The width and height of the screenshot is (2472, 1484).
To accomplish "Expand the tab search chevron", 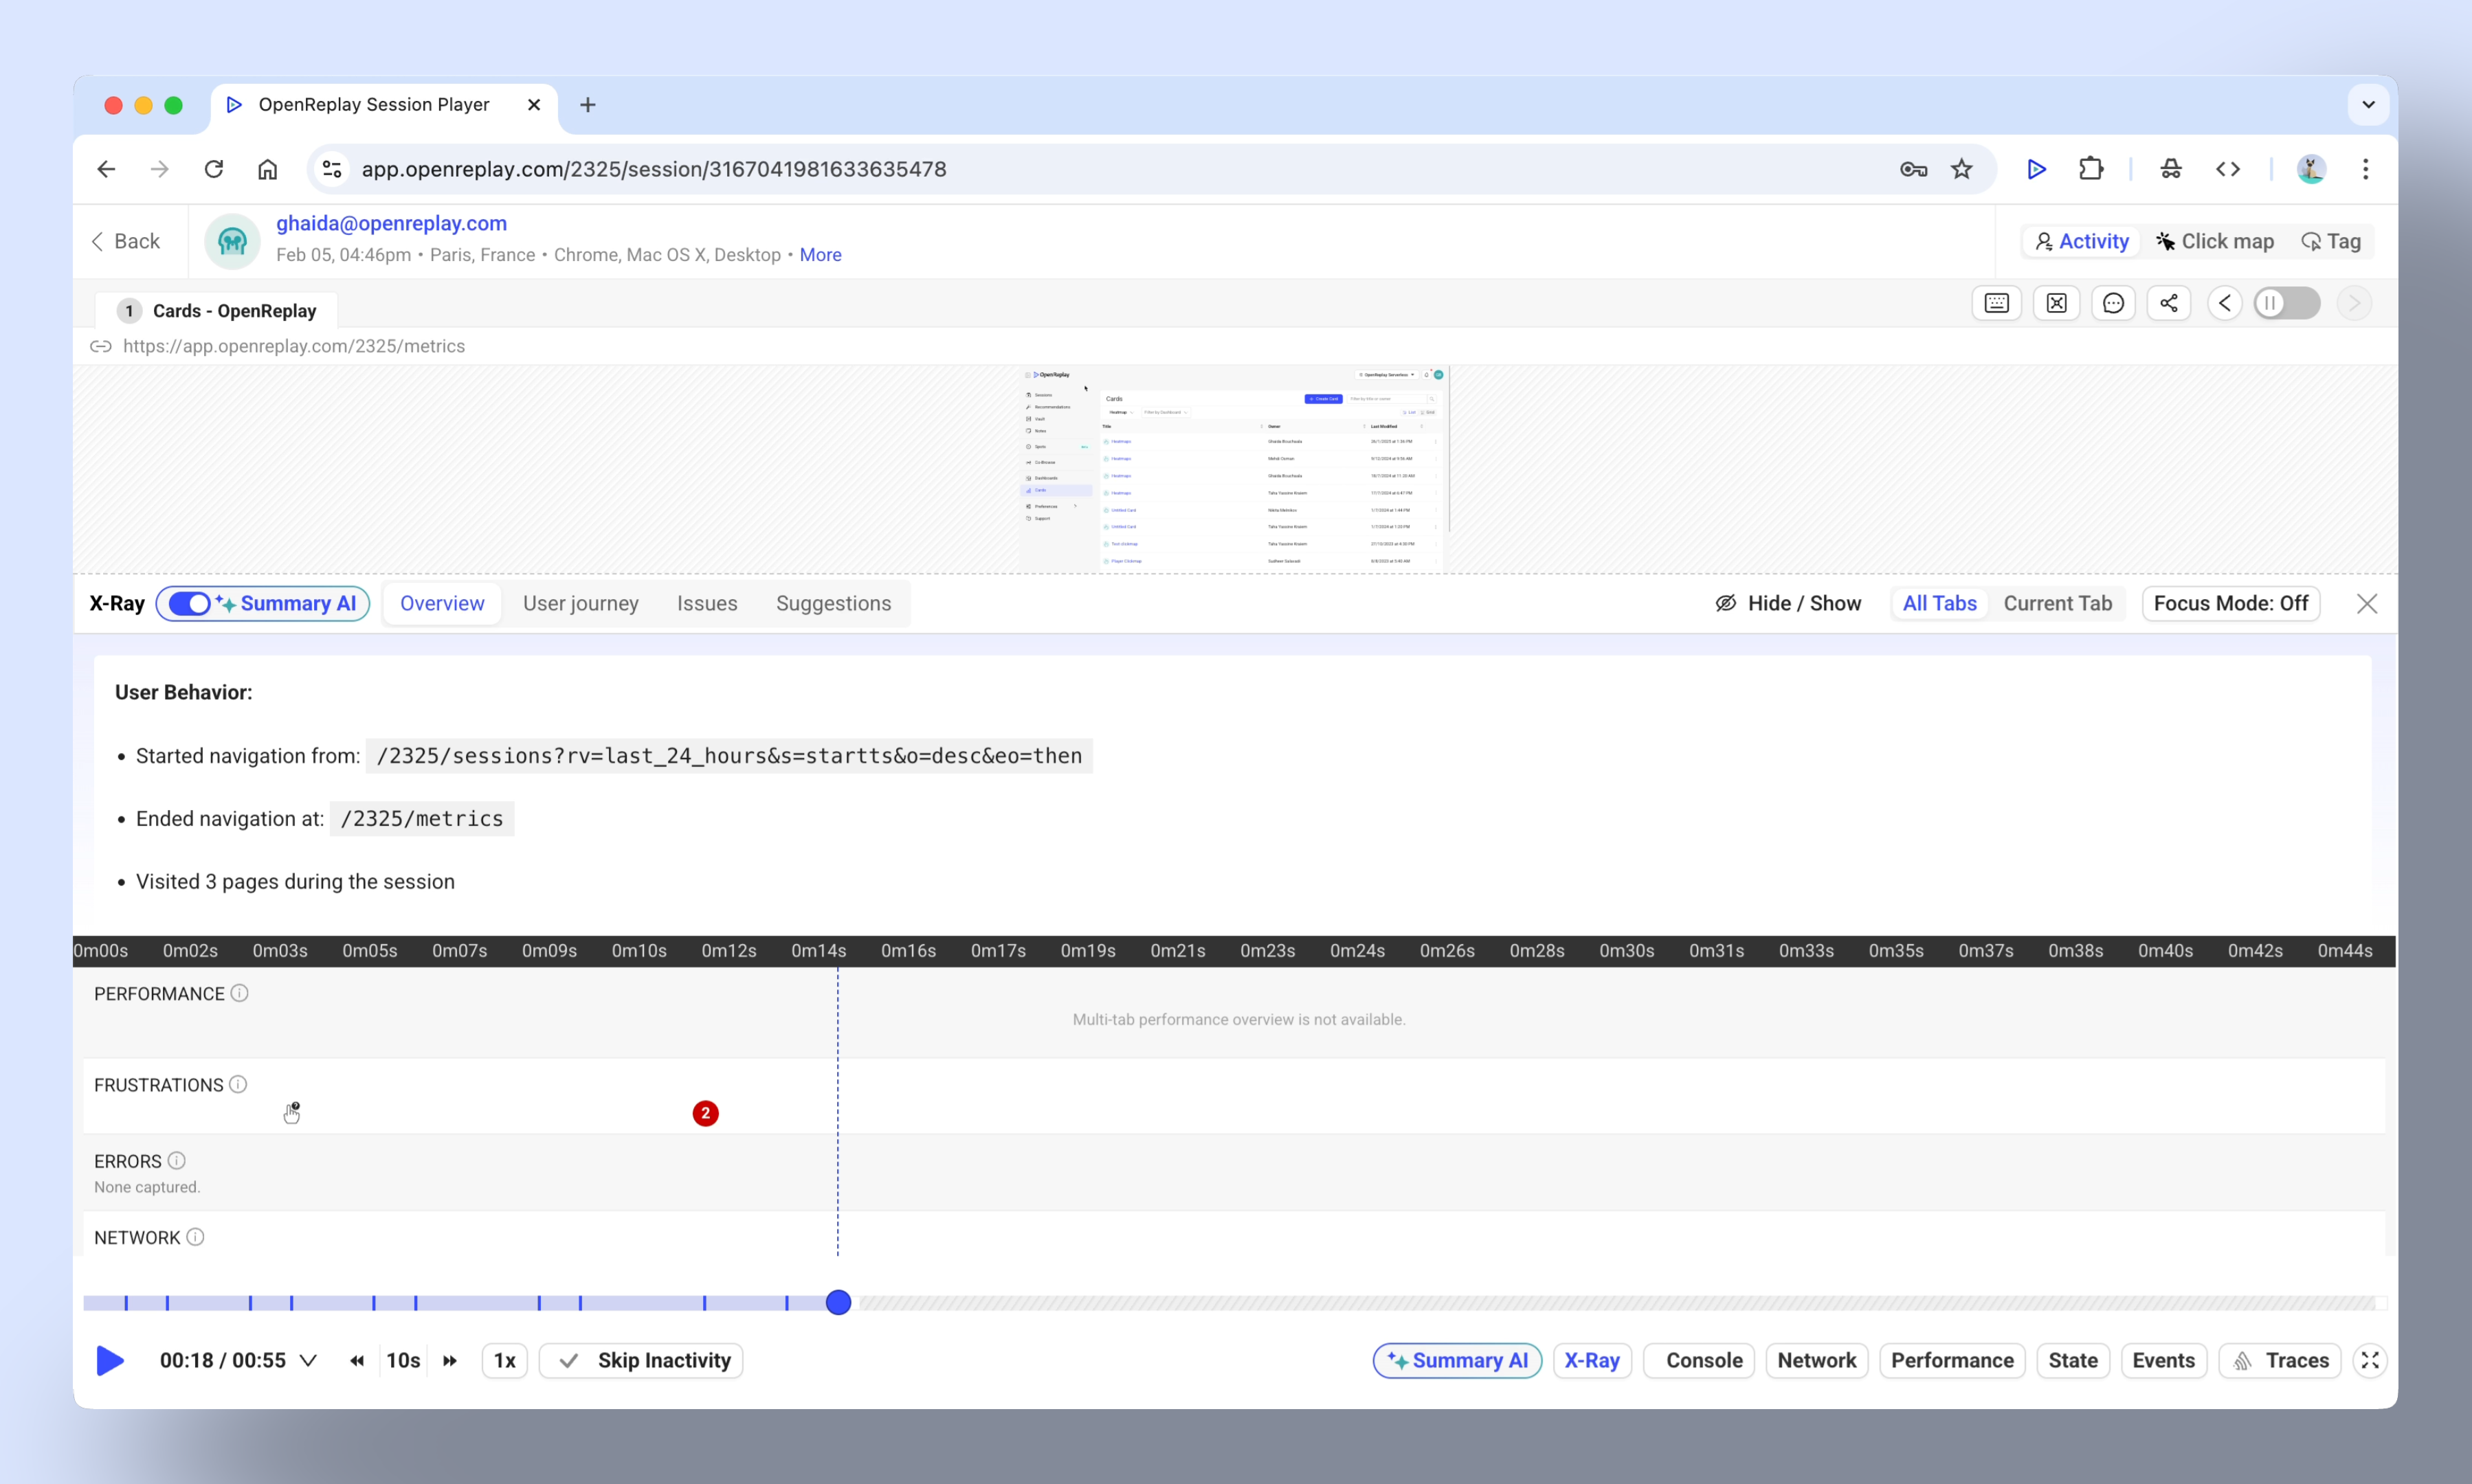I will point(2368,105).
